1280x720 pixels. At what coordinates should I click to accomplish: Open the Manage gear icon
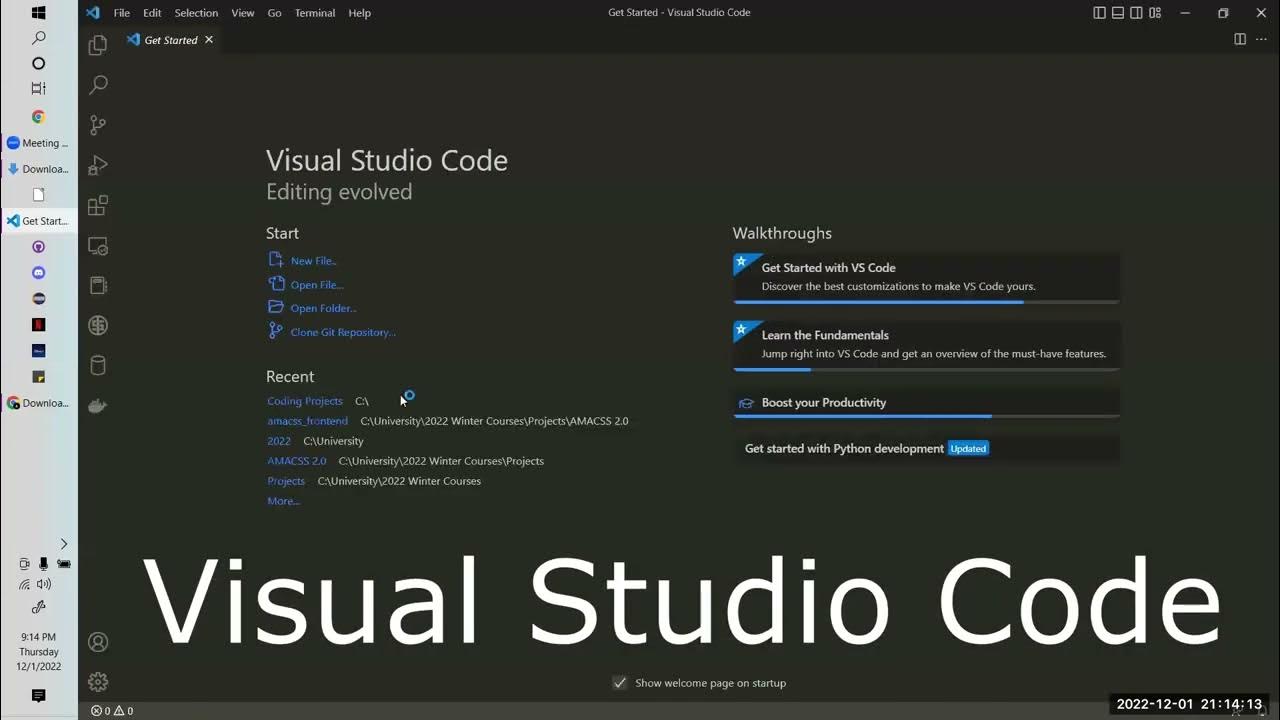(x=98, y=682)
